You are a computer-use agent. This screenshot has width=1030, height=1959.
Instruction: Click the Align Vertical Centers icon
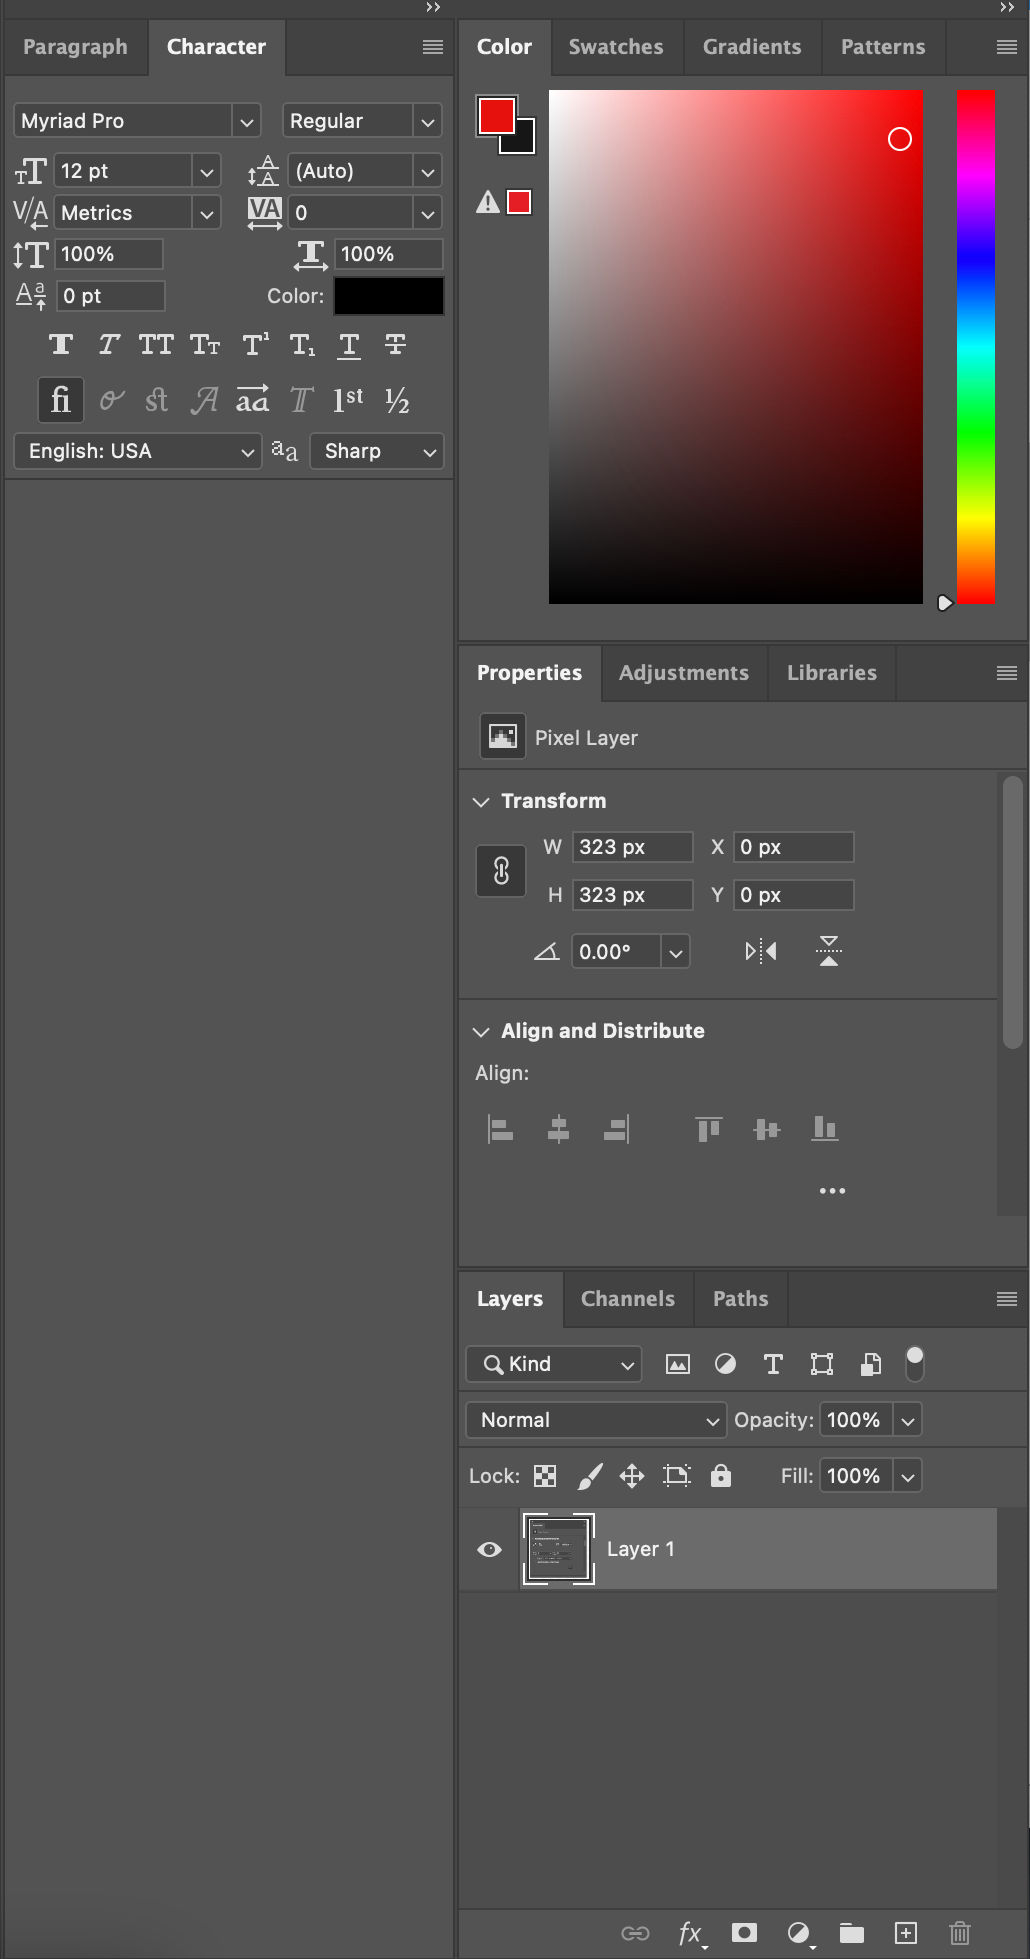pyautogui.click(x=767, y=1129)
